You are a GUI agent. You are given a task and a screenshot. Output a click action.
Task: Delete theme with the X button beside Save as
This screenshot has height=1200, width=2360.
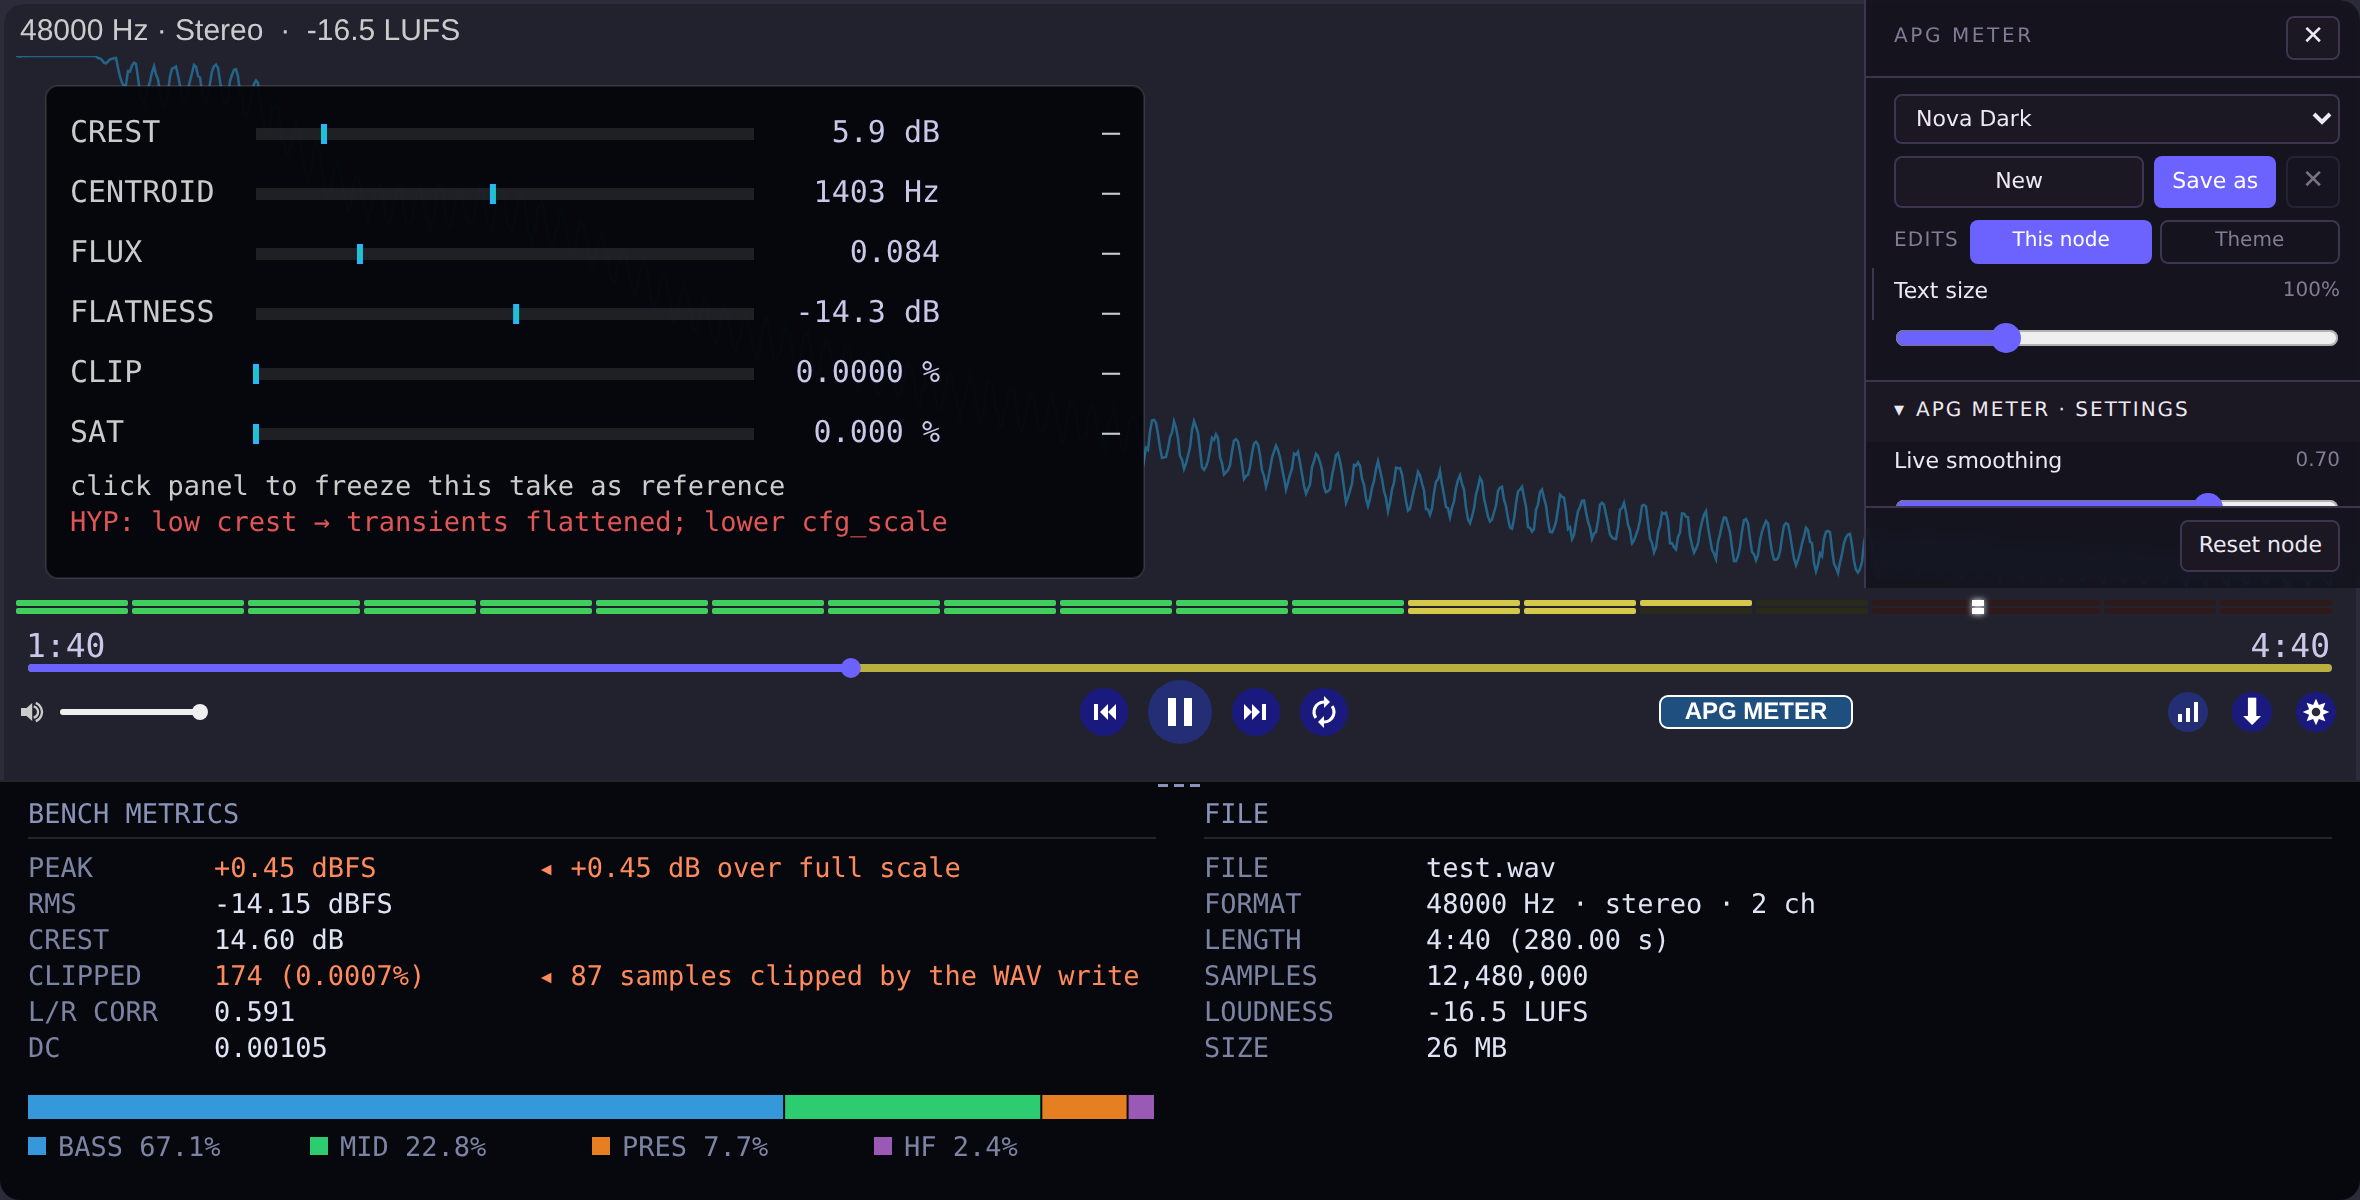point(2313,180)
